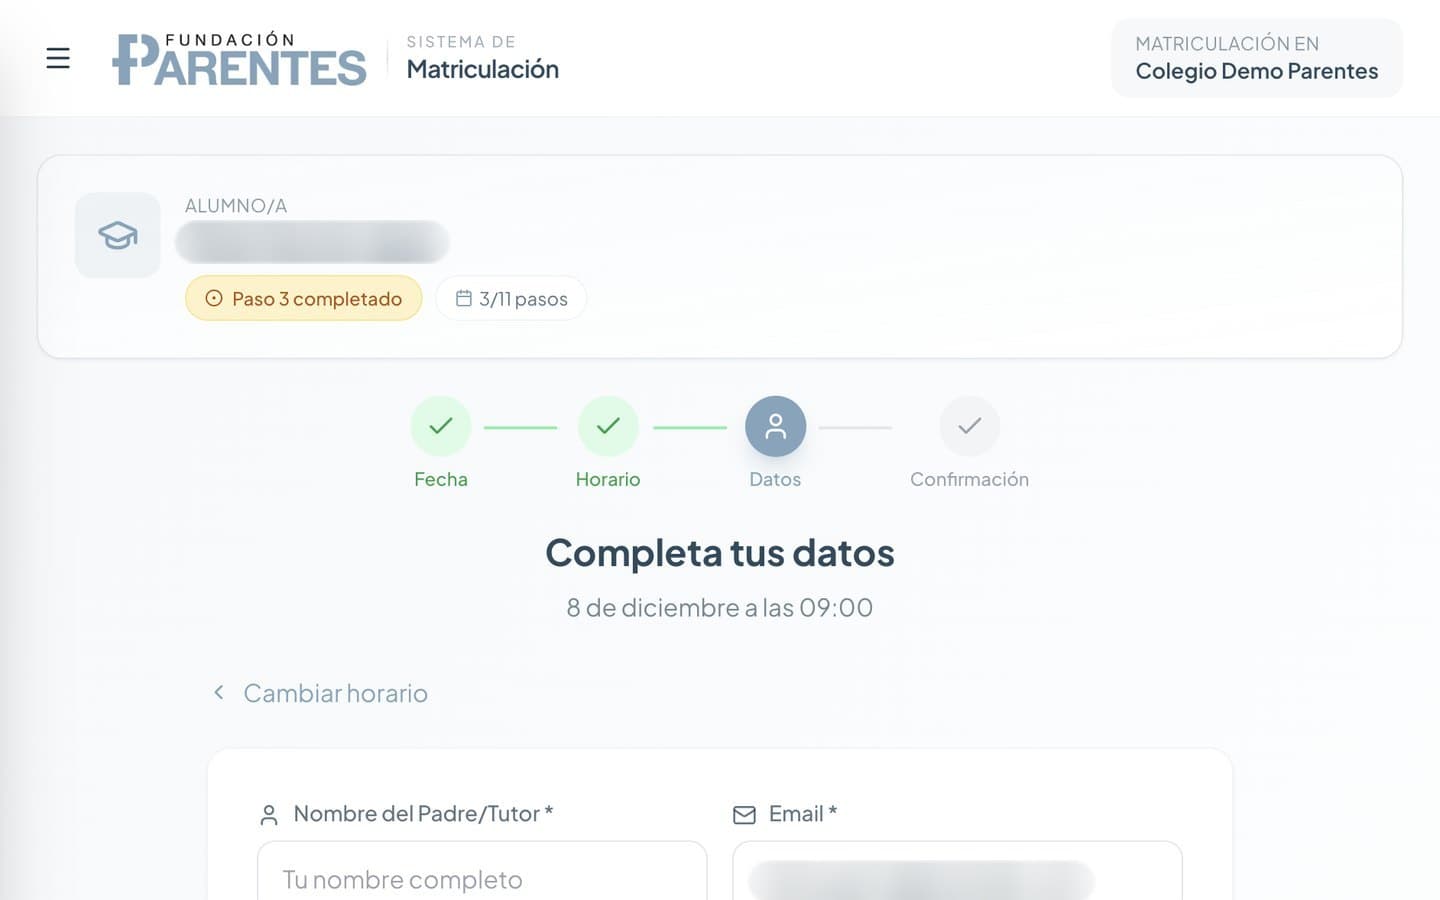The height and width of the screenshot is (900, 1440).
Task: Click the graduation cap student icon
Action: (x=118, y=235)
